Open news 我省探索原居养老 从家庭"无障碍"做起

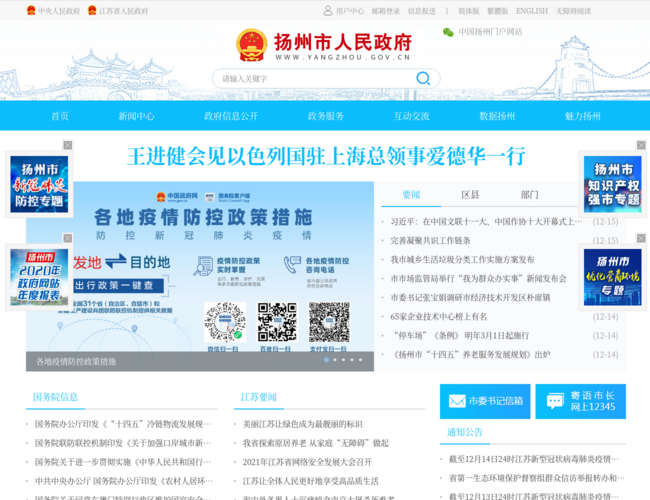point(315,444)
